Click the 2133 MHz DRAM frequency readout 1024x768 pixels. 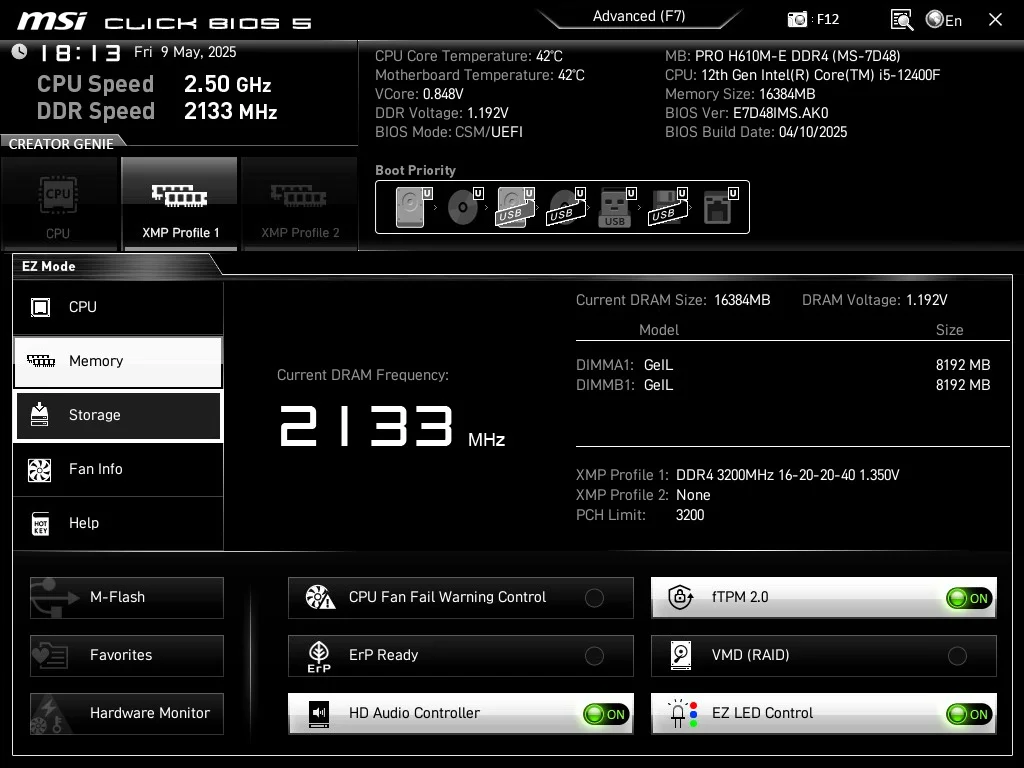392,426
